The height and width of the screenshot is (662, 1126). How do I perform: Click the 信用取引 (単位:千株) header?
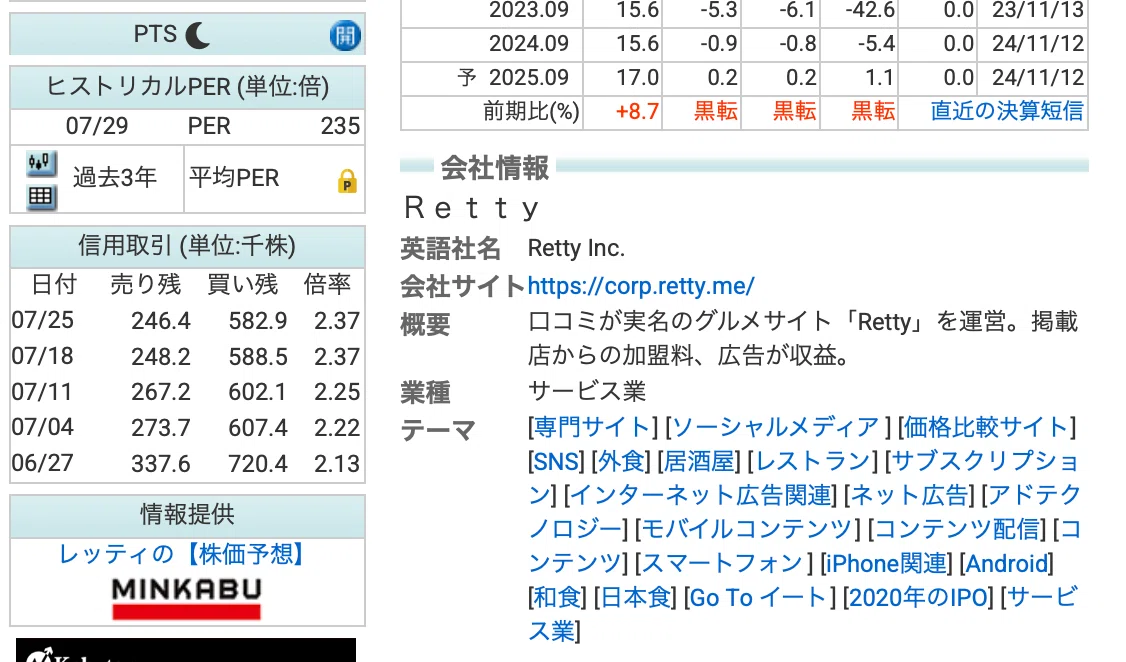(187, 246)
